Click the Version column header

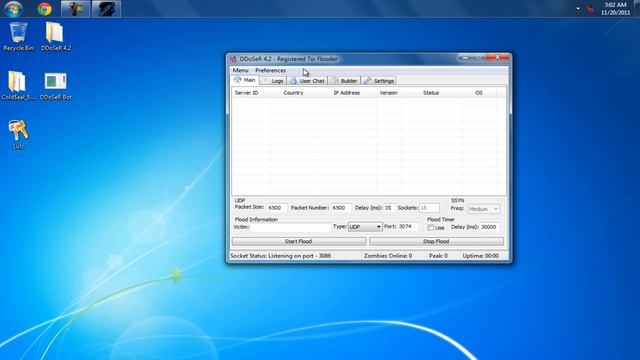(389, 93)
